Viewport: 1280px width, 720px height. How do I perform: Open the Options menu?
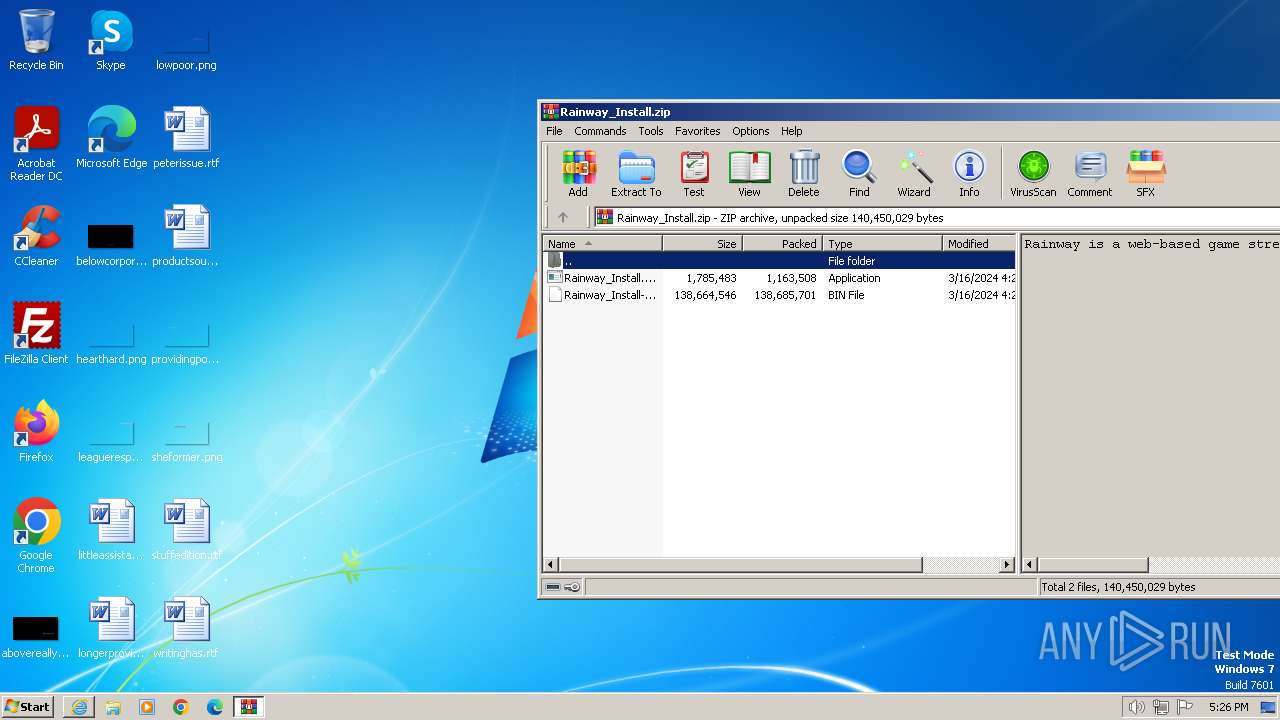751,131
